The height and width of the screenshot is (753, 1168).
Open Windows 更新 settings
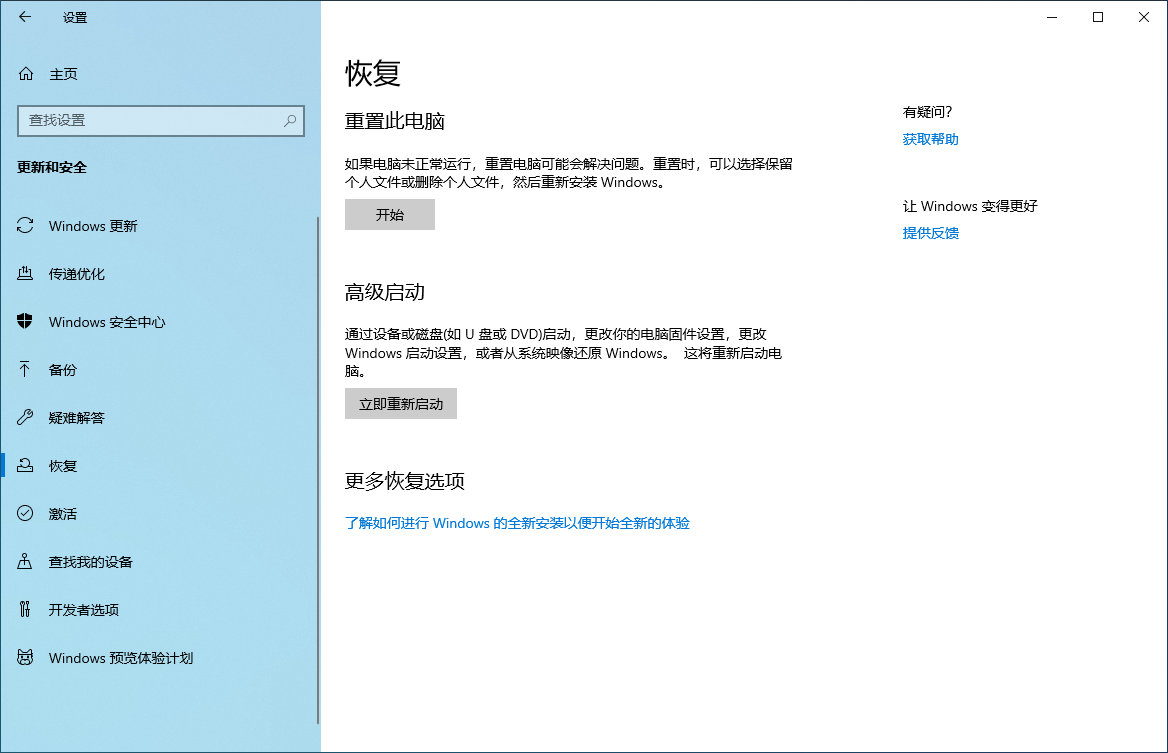[95, 226]
